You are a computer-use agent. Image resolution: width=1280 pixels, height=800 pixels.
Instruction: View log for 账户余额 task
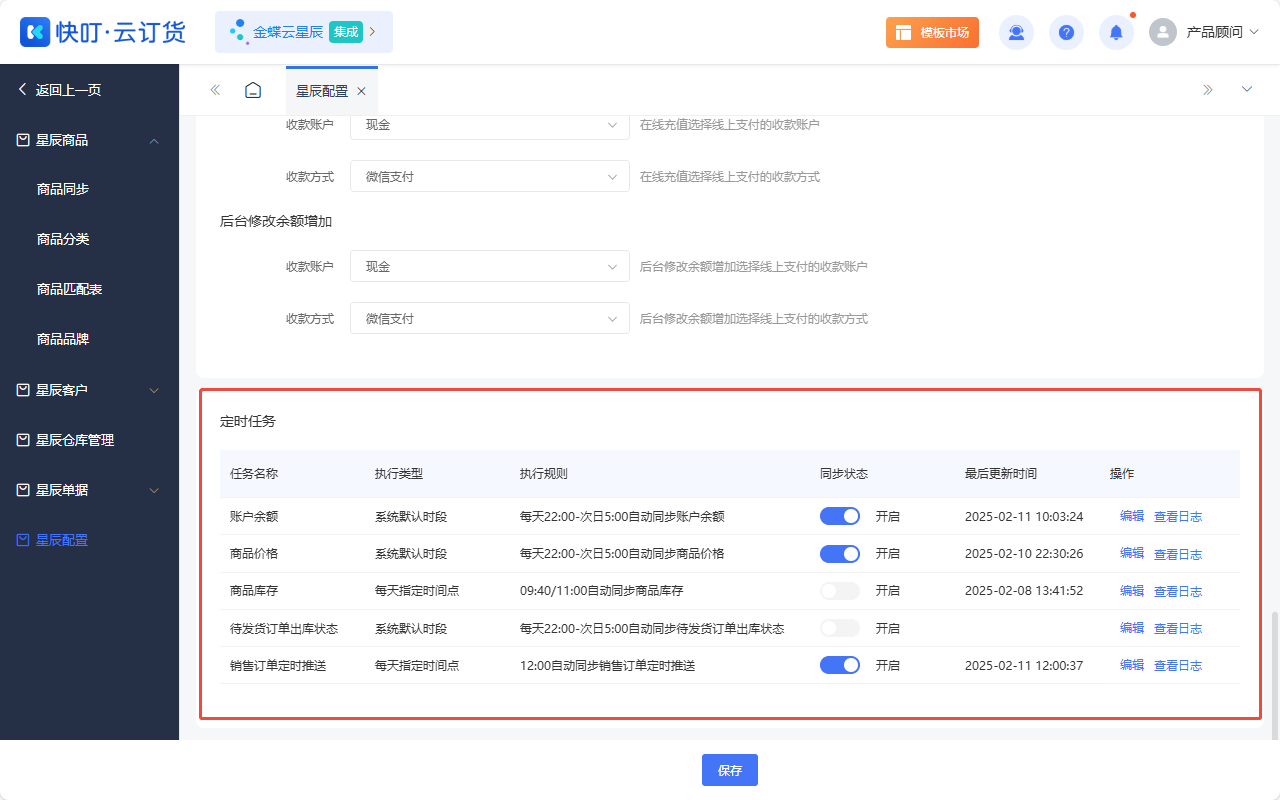click(1178, 517)
